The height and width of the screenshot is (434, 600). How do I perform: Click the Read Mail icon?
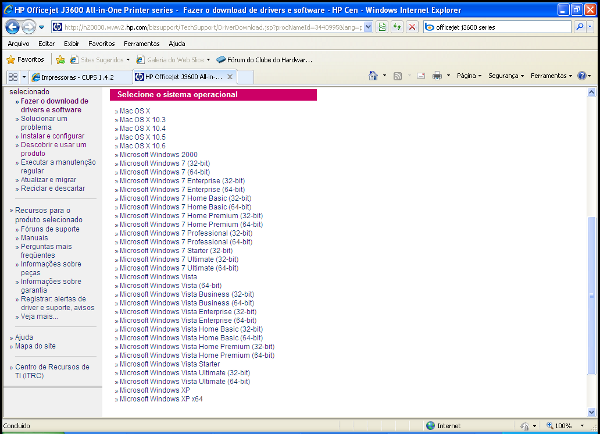(421, 76)
